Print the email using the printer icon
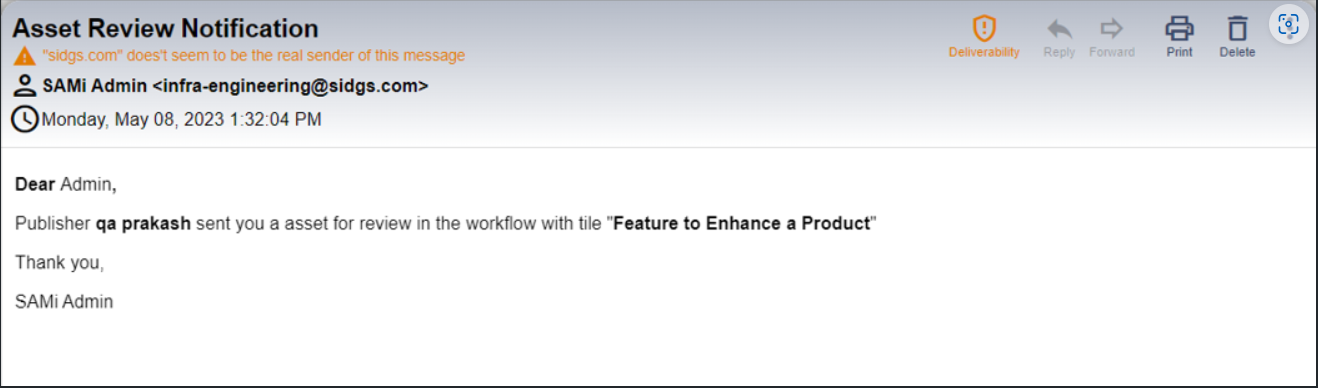The height and width of the screenshot is (388, 1318). click(1180, 28)
